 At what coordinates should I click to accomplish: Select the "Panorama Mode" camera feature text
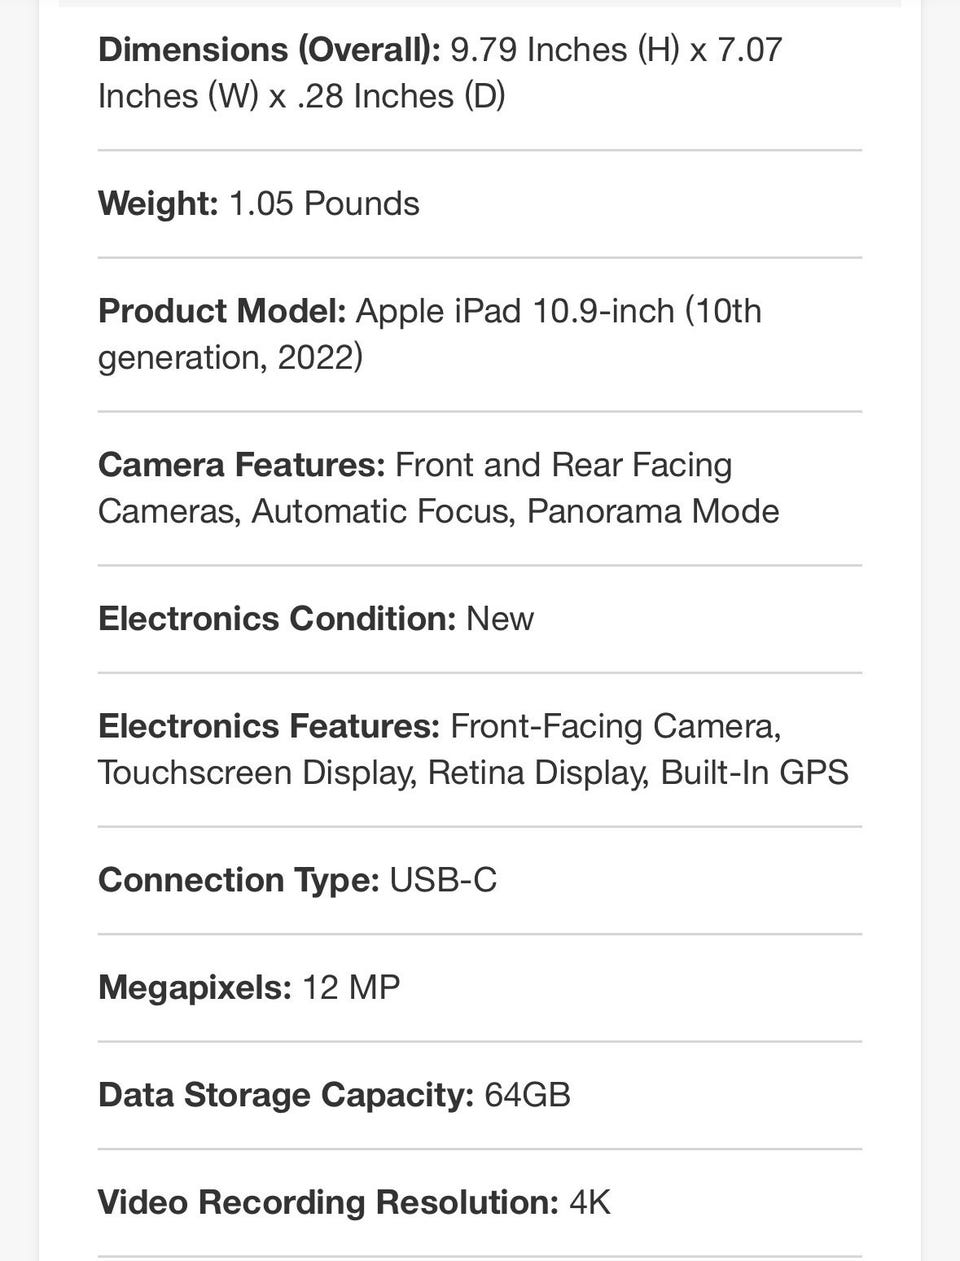click(653, 511)
